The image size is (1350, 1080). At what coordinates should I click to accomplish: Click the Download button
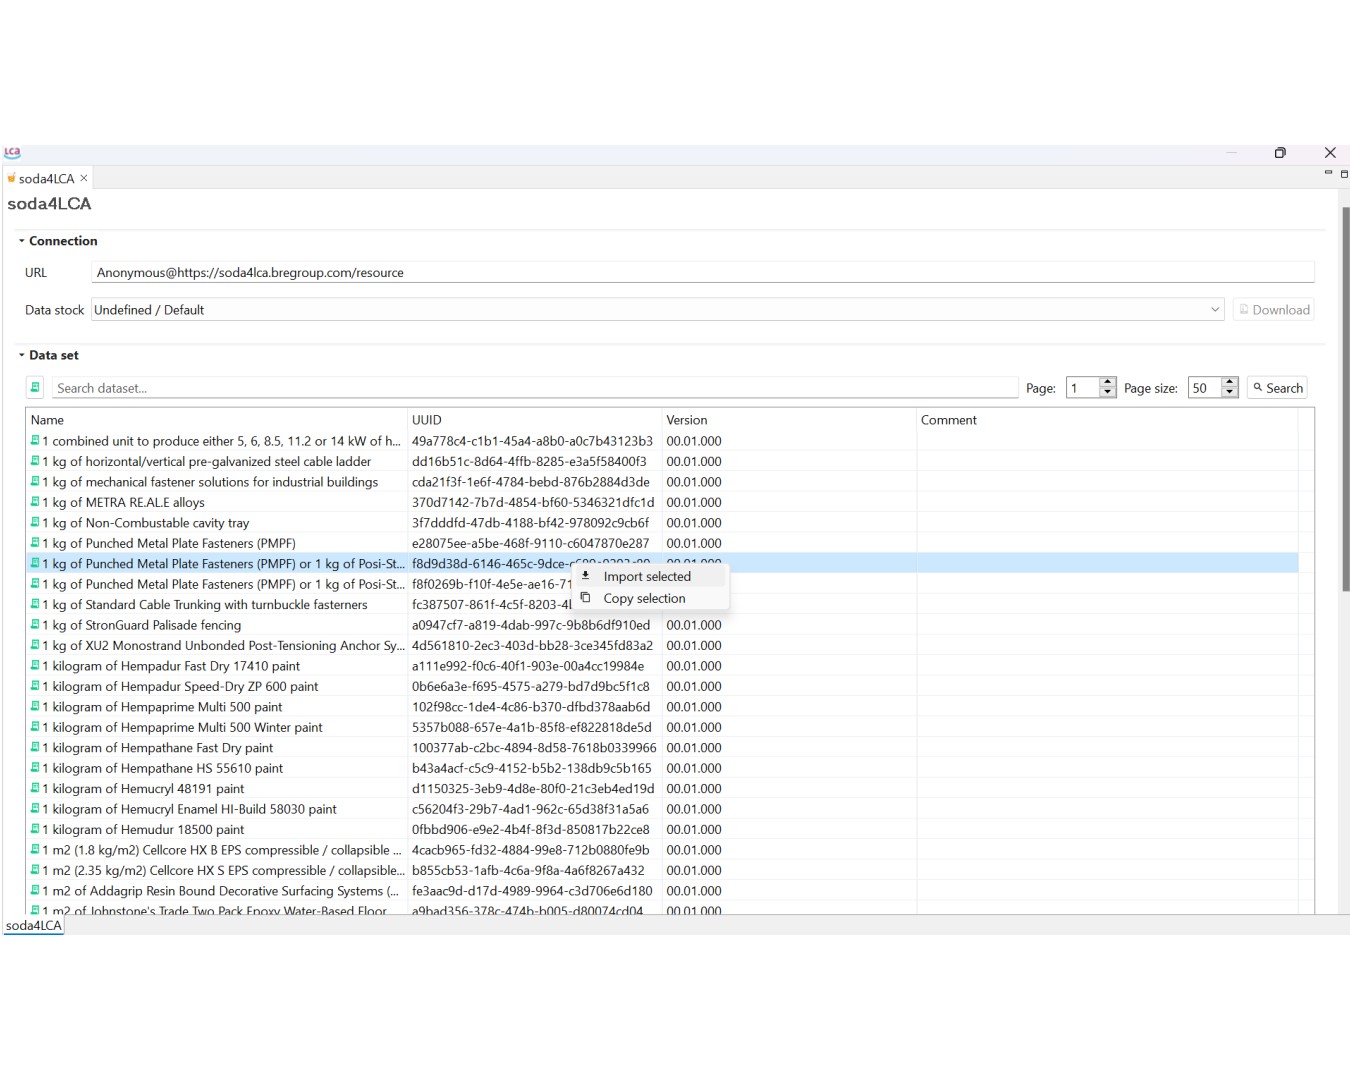tap(1273, 310)
